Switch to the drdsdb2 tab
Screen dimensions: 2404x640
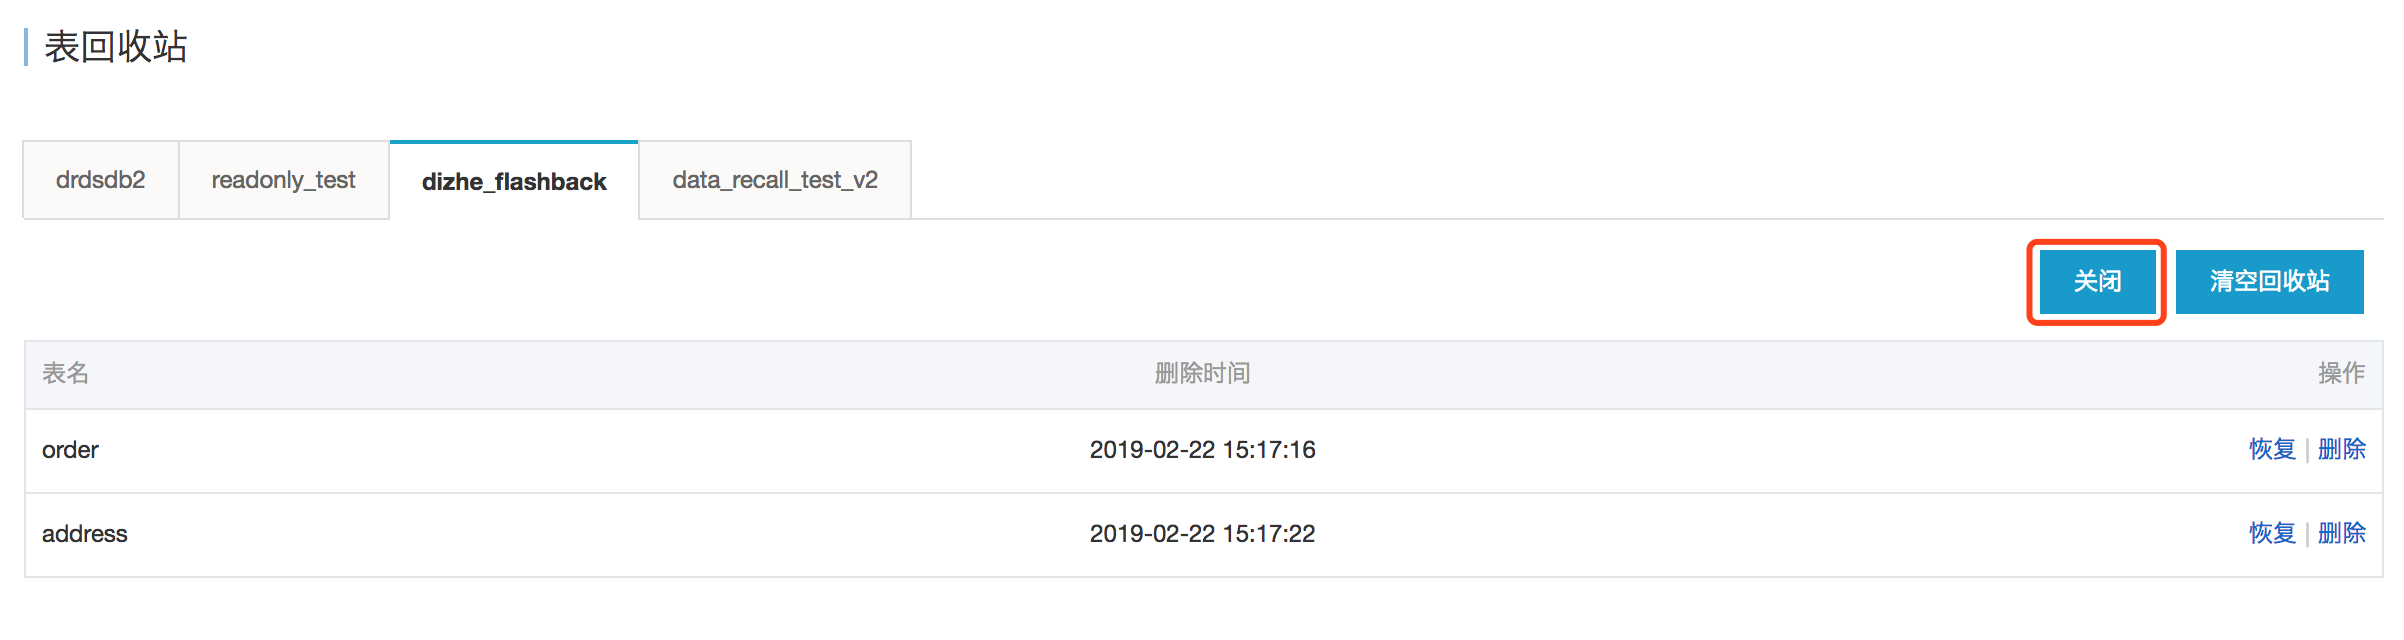pyautogui.click(x=101, y=180)
